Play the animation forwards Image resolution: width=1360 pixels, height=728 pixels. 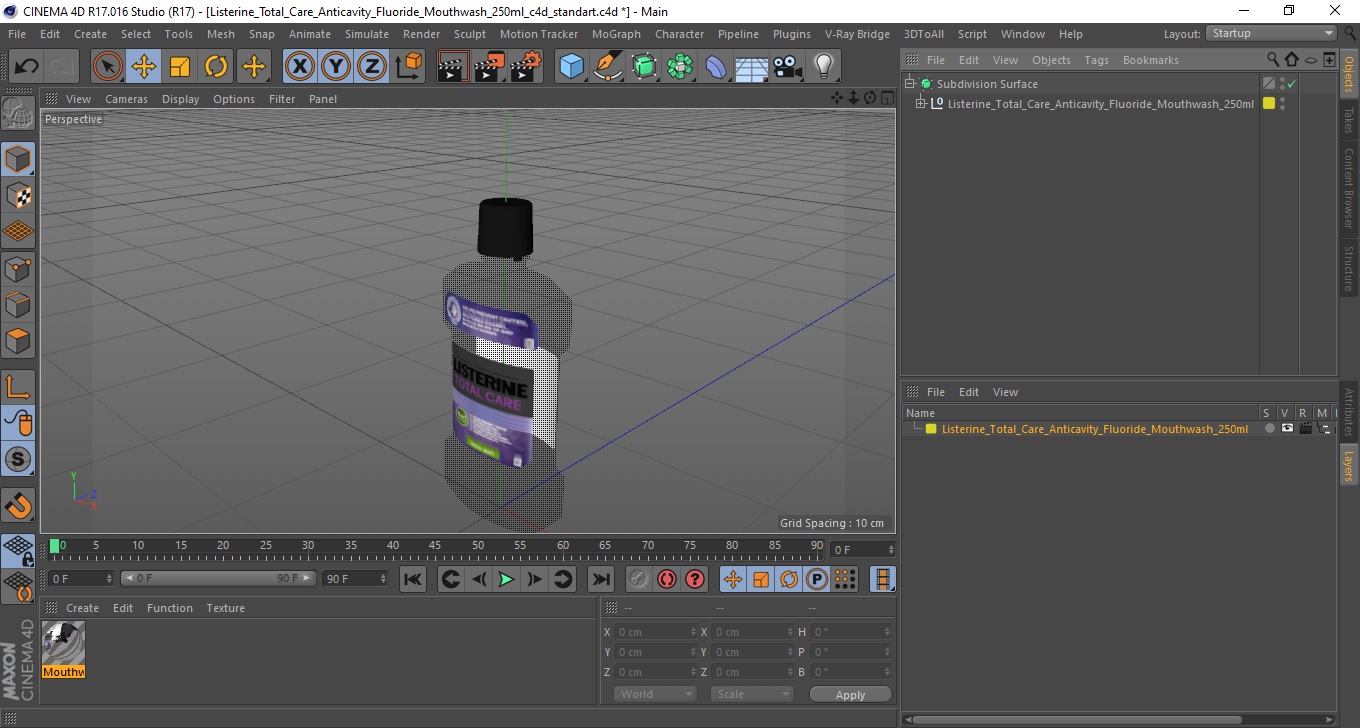pyautogui.click(x=507, y=579)
